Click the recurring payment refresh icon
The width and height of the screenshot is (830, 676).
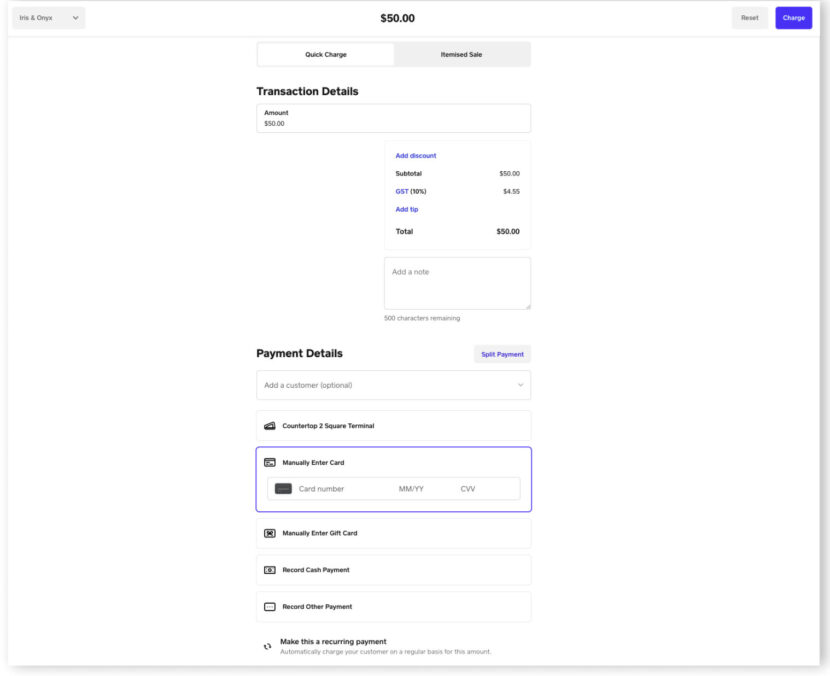pyautogui.click(x=266, y=645)
